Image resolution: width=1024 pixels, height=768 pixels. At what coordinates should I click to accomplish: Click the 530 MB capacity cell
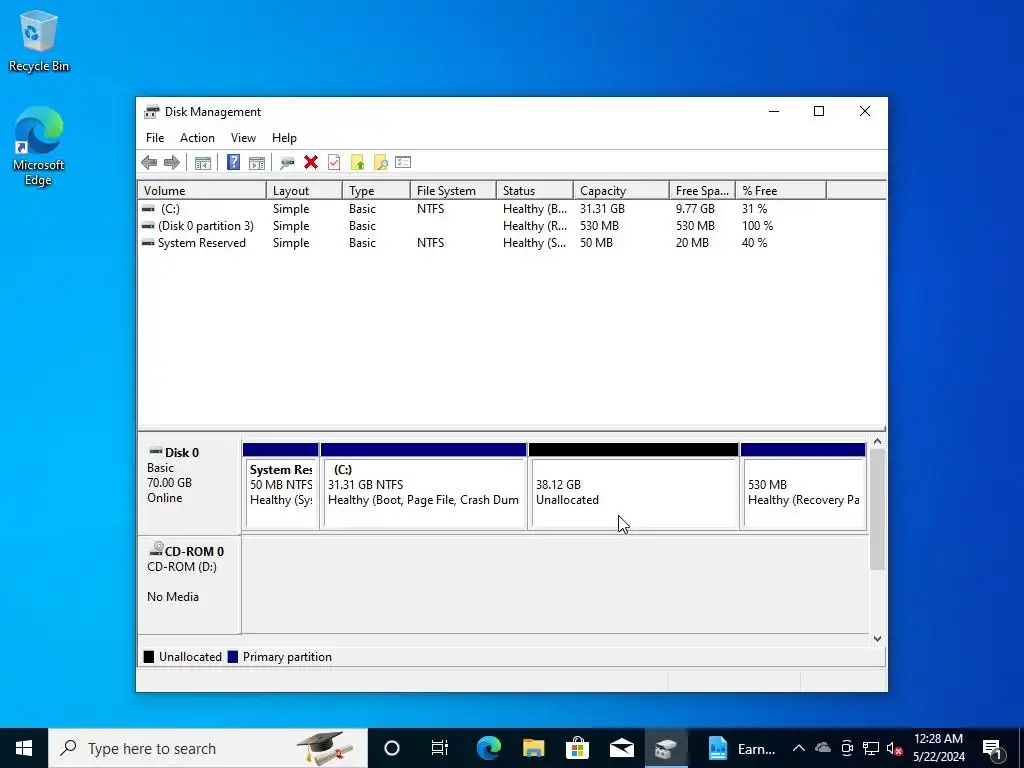click(x=599, y=226)
